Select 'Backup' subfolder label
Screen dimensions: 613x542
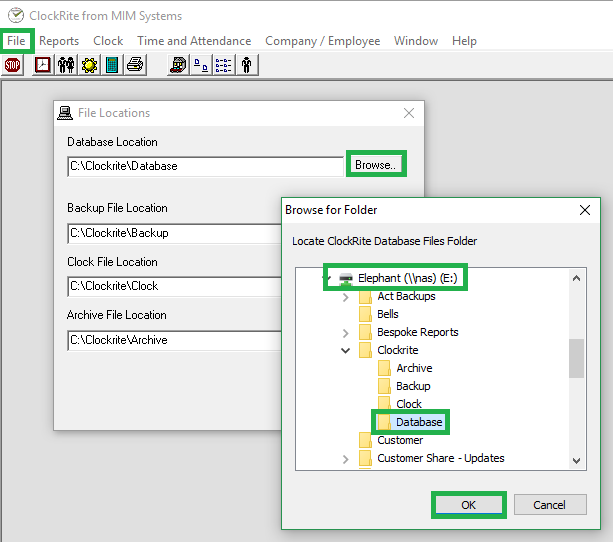[x=413, y=386]
